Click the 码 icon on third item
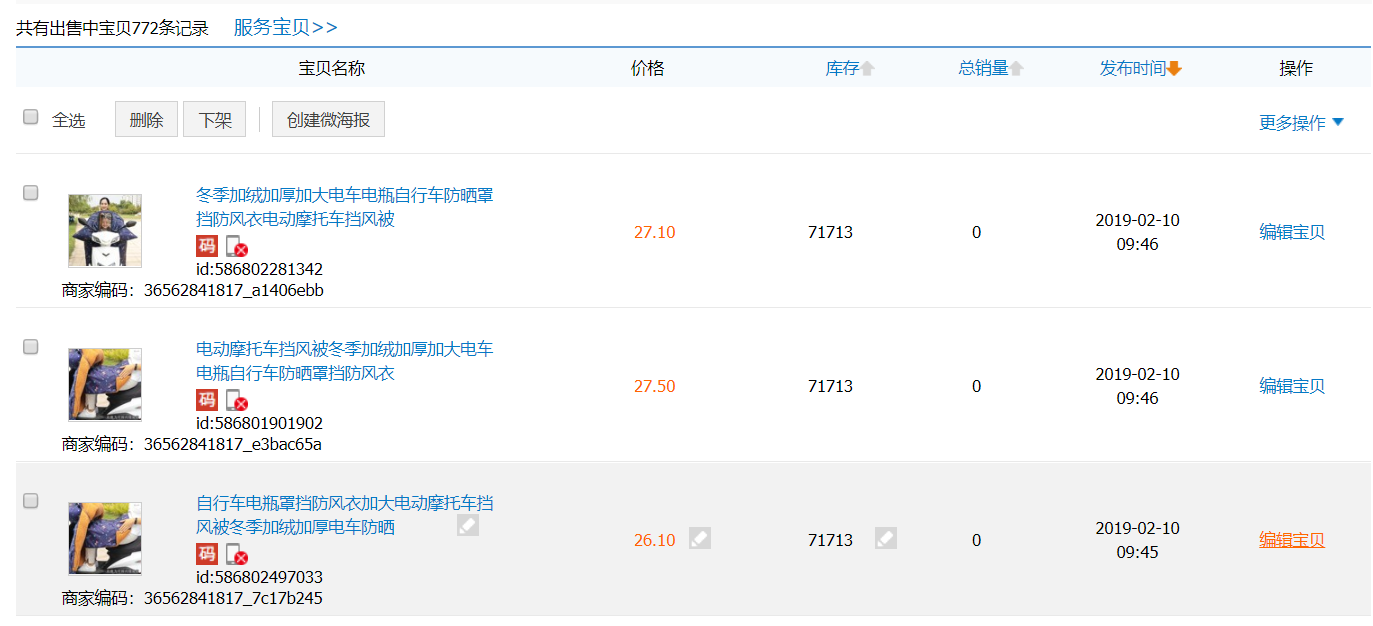 click(x=206, y=554)
